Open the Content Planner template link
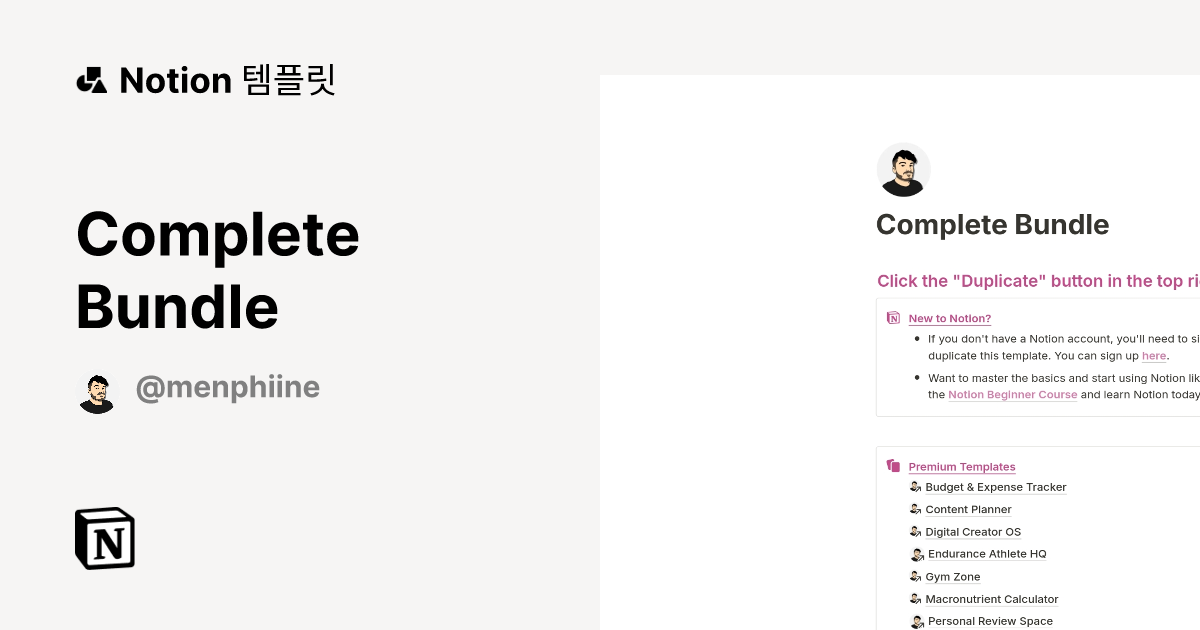 click(968, 509)
